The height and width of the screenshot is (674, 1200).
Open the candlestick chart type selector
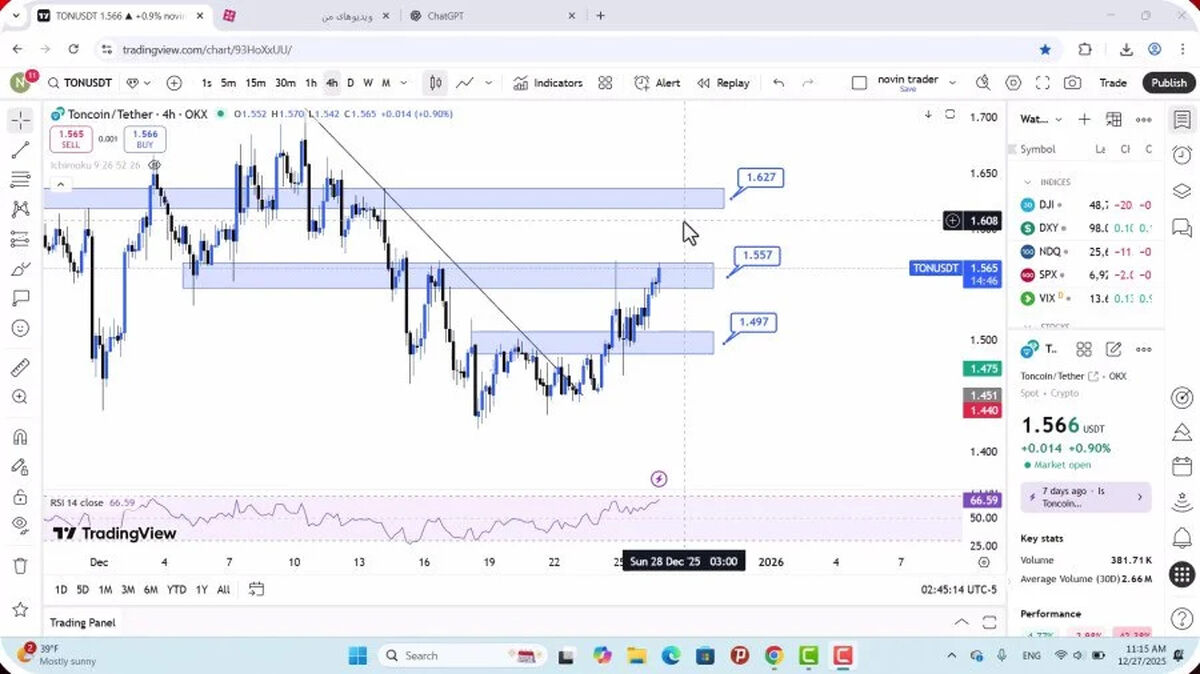coord(436,83)
